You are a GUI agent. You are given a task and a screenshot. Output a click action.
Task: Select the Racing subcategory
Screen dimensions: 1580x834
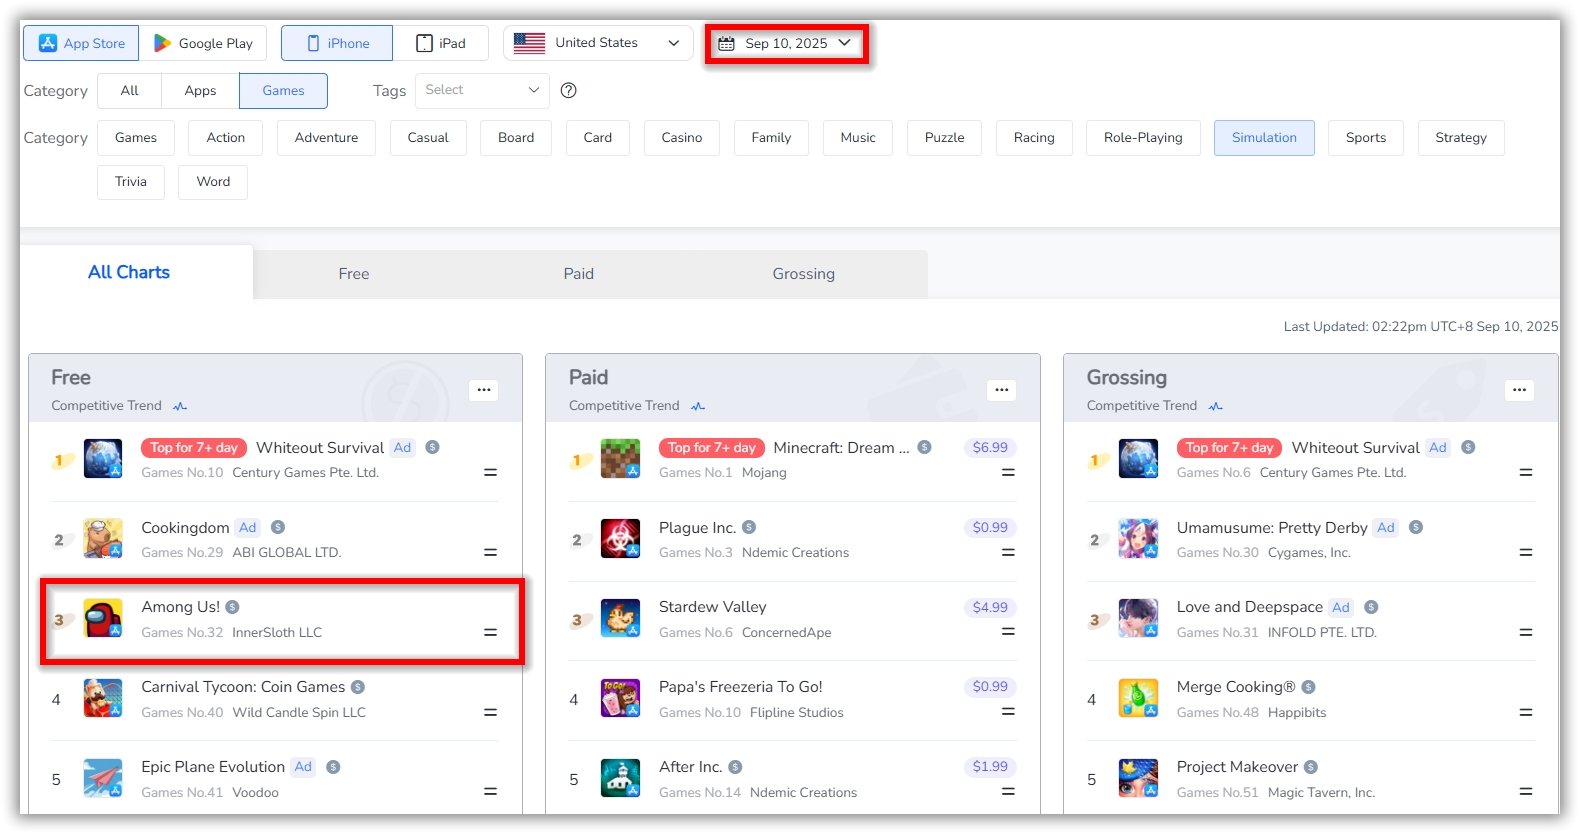click(1034, 138)
